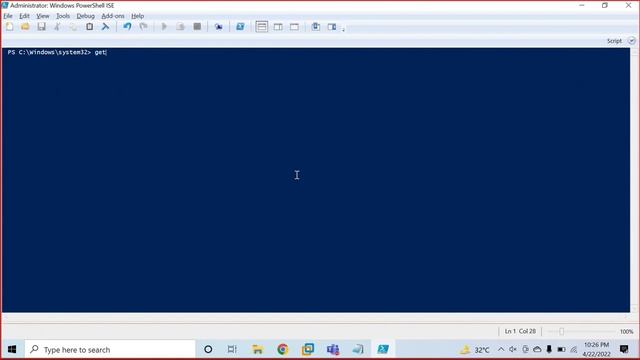Open the Edit menu
Image resolution: width=640 pixels, height=360 pixels.
[24, 16]
